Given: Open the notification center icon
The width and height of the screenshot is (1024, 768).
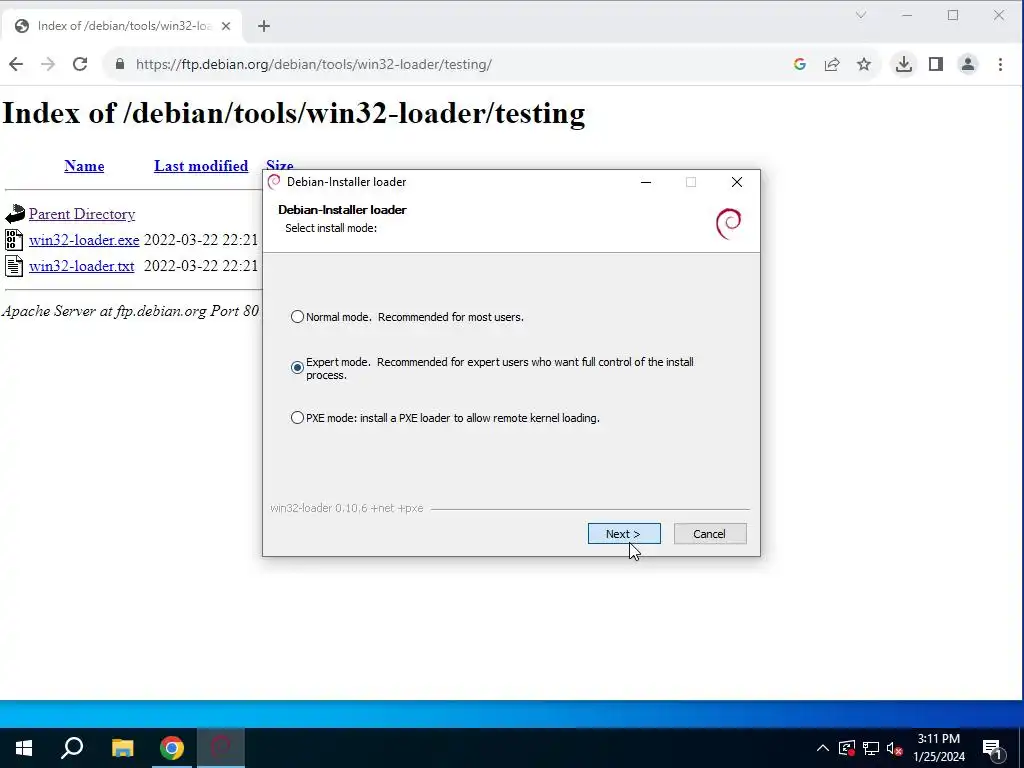Looking at the screenshot, I should 992,748.
